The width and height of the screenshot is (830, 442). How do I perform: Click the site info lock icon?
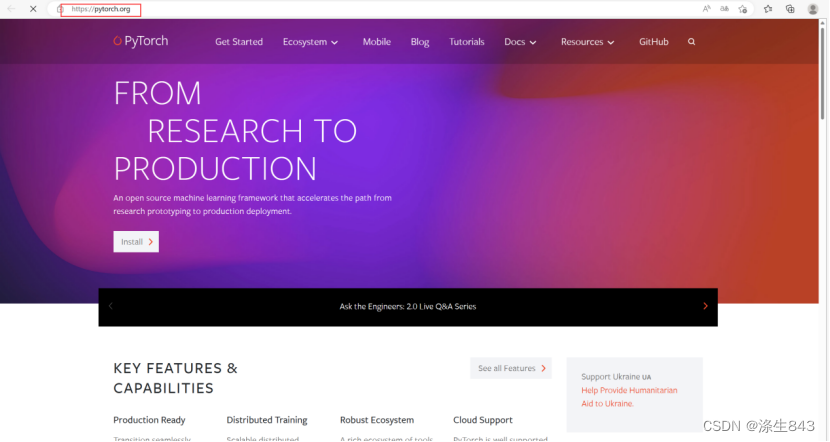(x=60, y=9)
